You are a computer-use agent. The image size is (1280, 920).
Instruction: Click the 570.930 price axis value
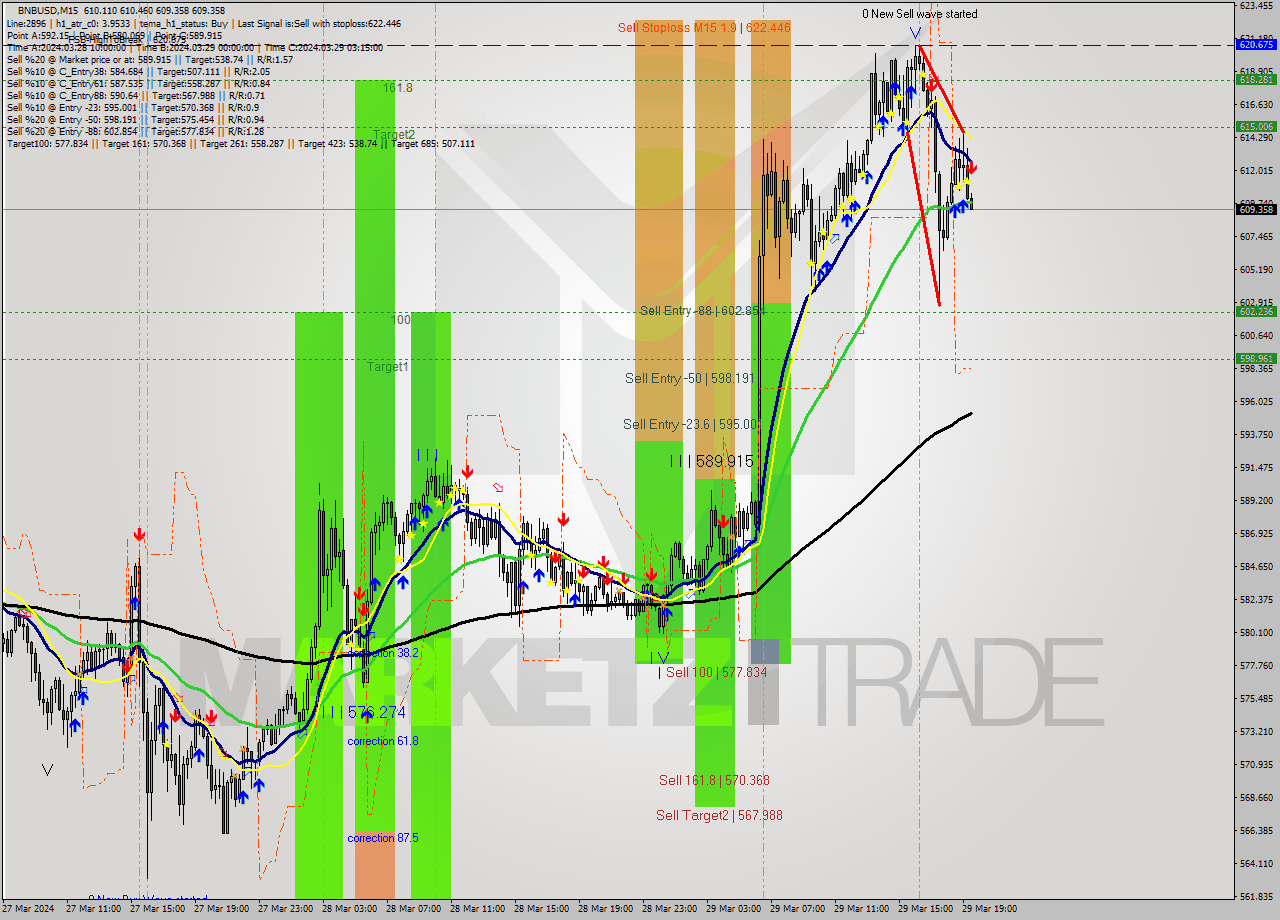1256,765
